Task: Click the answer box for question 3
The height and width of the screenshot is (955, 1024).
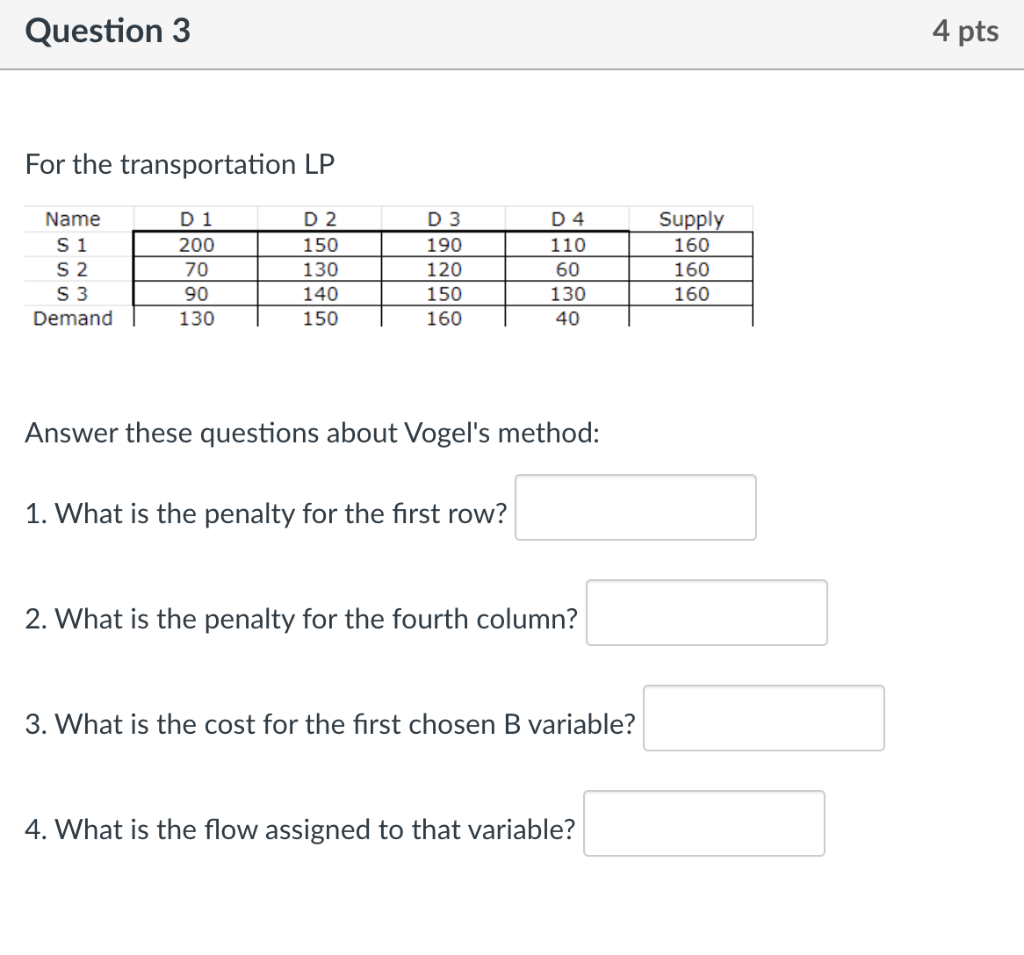Action: click(763, 718)
